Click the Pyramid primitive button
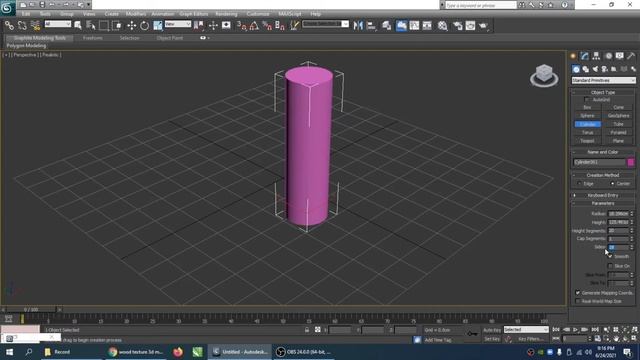Screen dimensions: 640x360 (618, 133)
